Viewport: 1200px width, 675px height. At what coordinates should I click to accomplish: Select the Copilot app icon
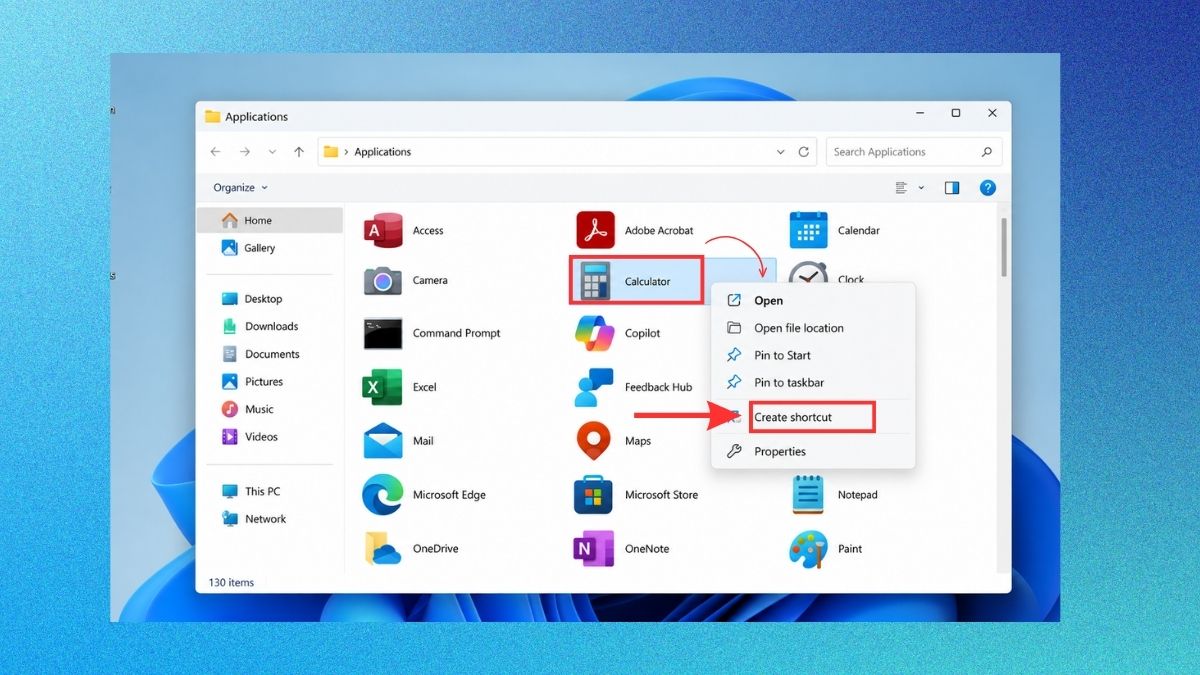595,333
